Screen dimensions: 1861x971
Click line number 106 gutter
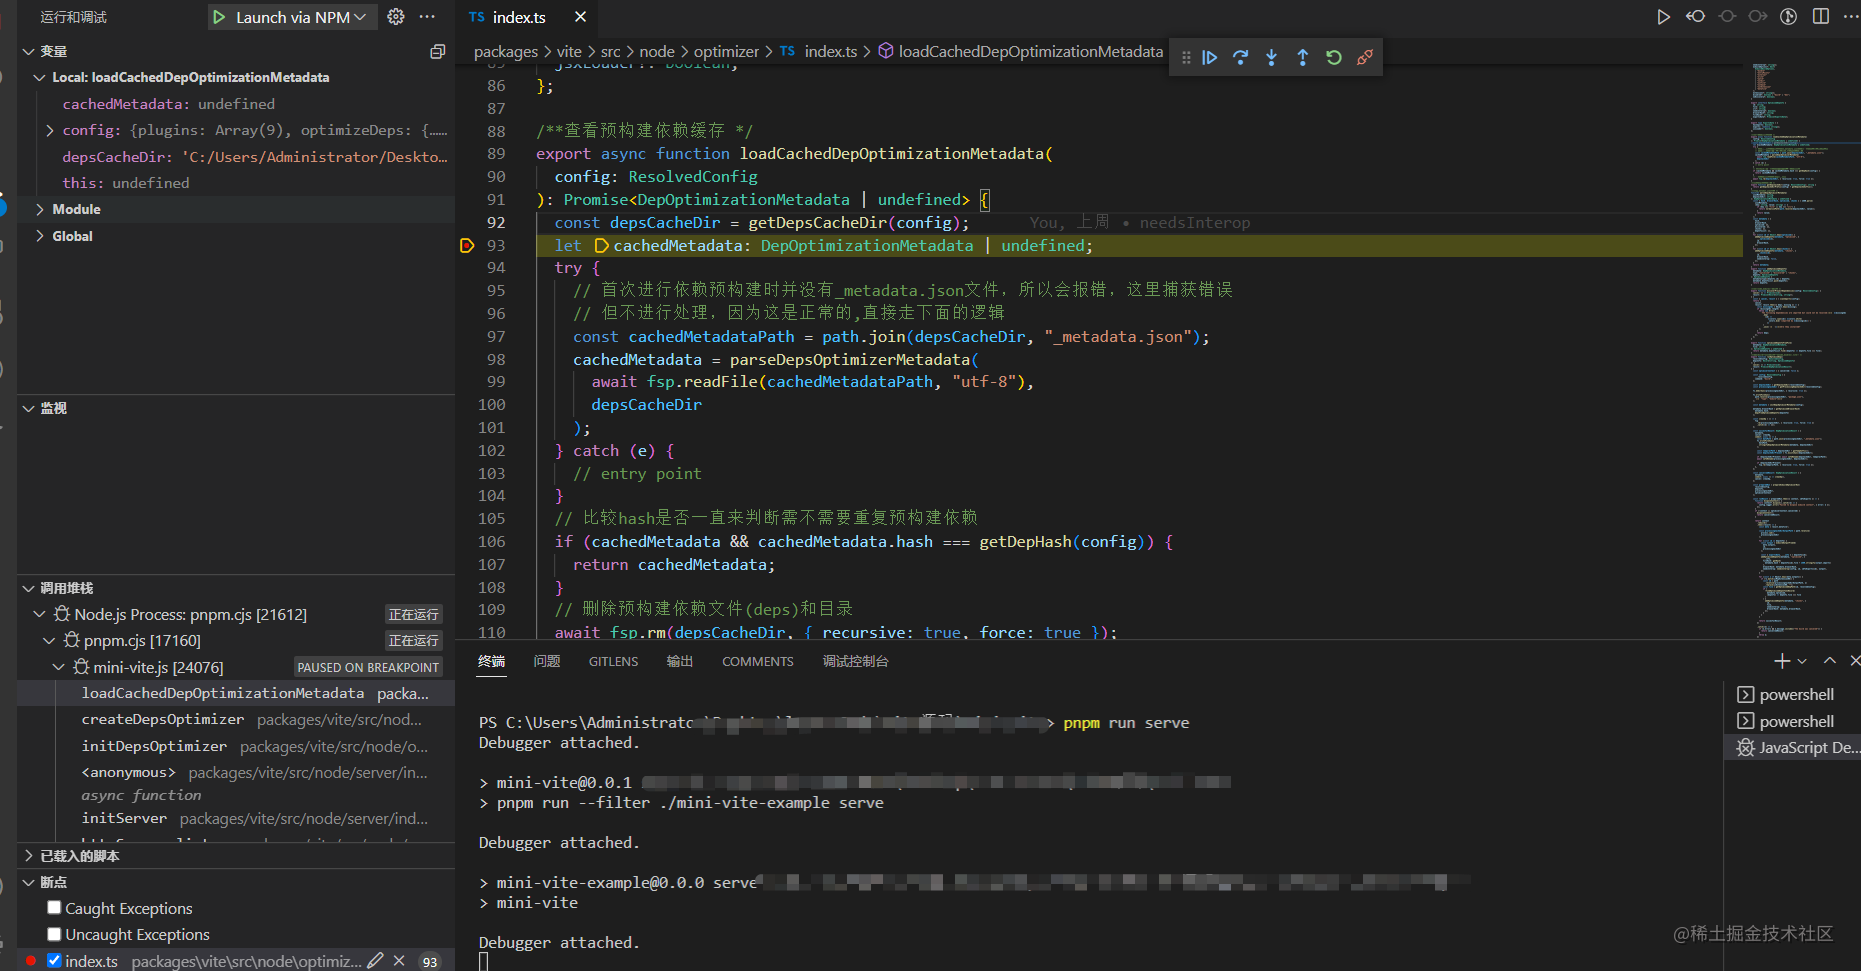click(491, 541)
